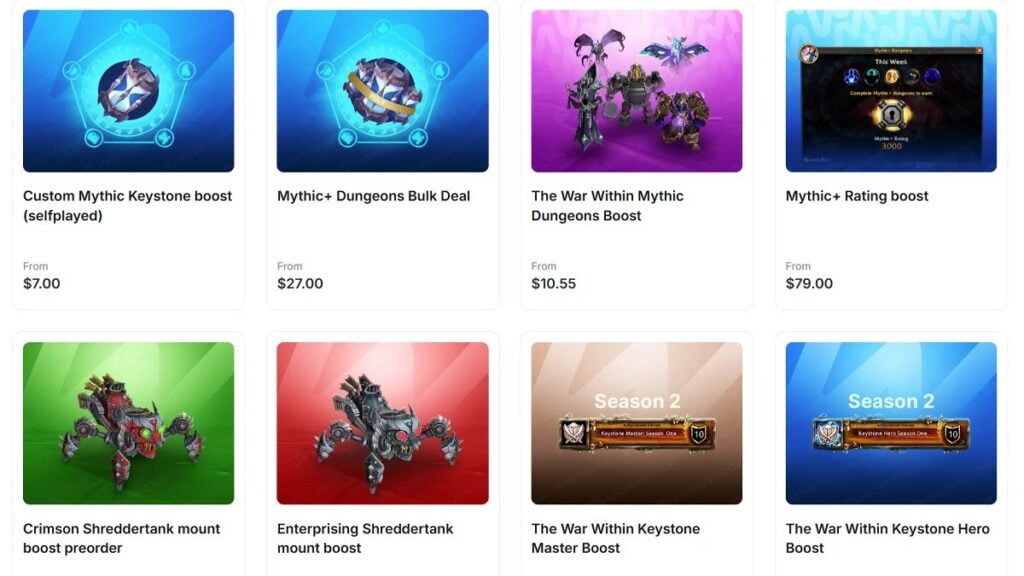The image size is (1024, 576).
Task: Click the War Within Mythic Dungeons Boost title
Action: [607, 206]
